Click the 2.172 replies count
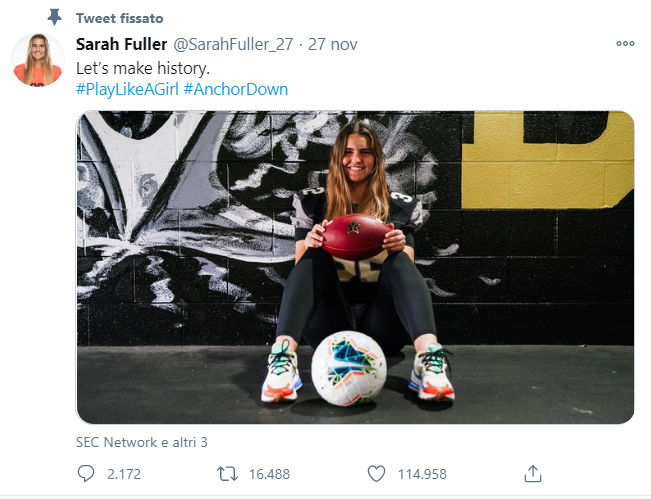This screenshot has height=499, width=651. point(125,474)
